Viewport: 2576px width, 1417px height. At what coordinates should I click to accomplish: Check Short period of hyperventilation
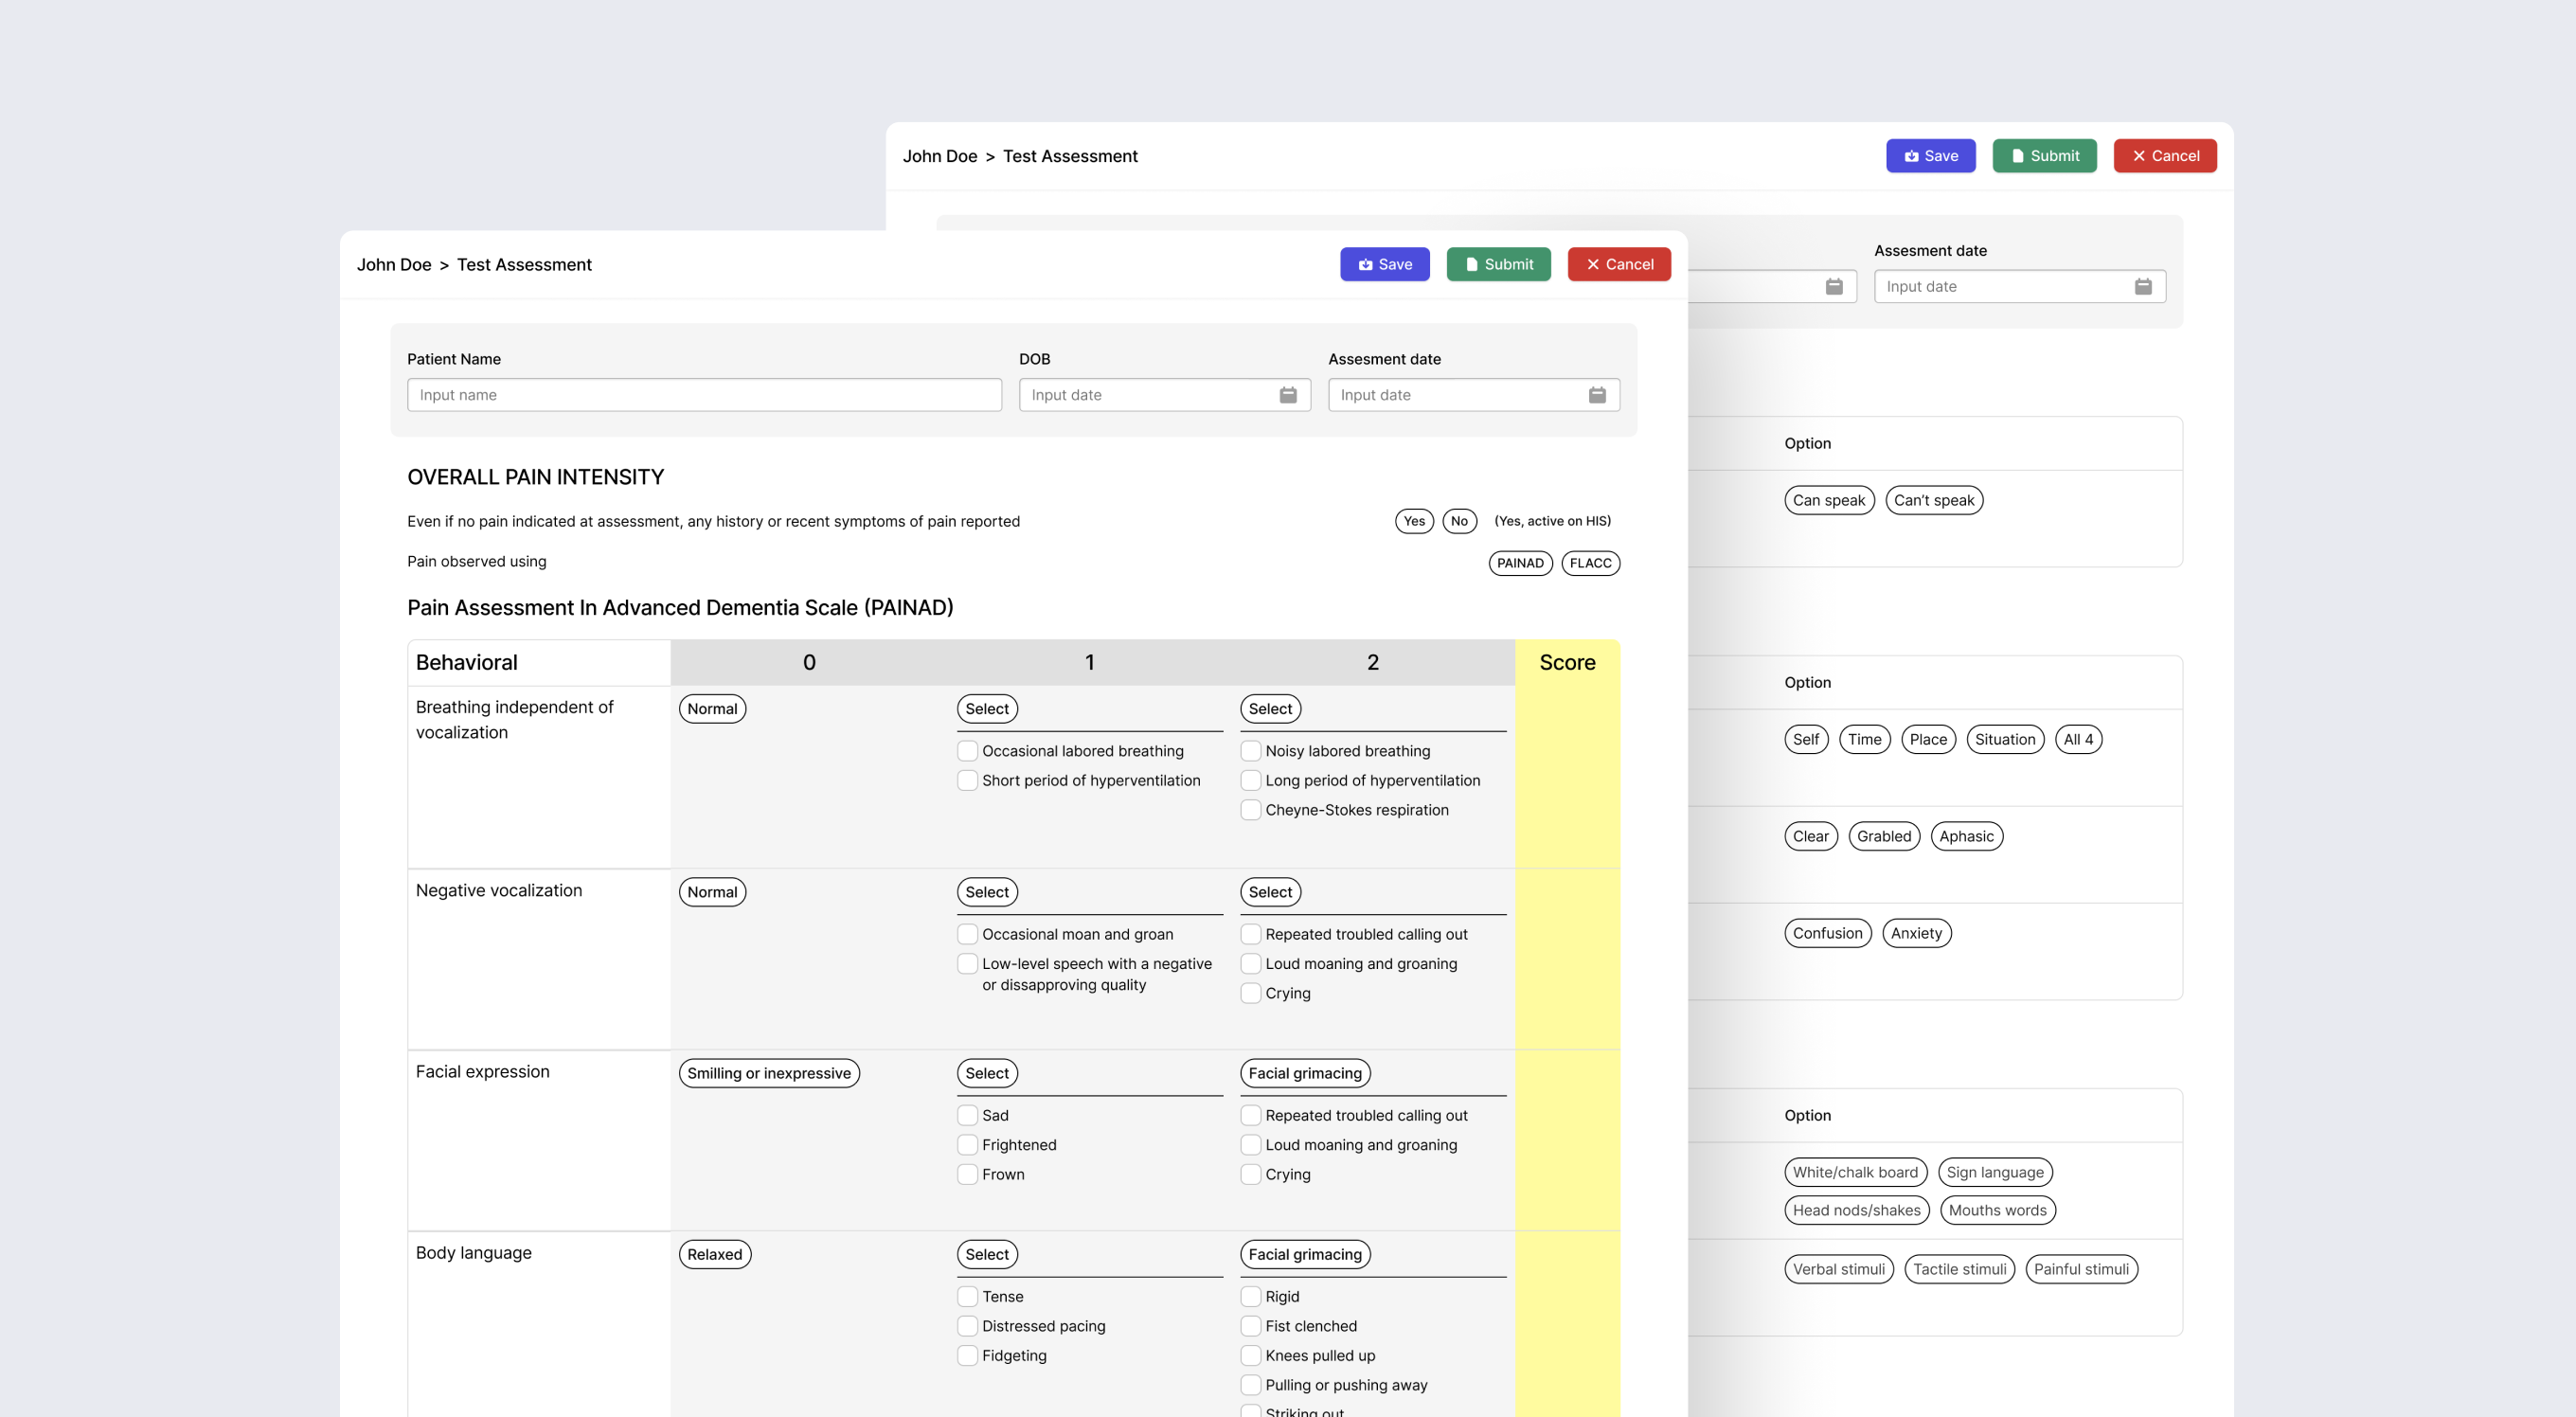pos(967,780)
